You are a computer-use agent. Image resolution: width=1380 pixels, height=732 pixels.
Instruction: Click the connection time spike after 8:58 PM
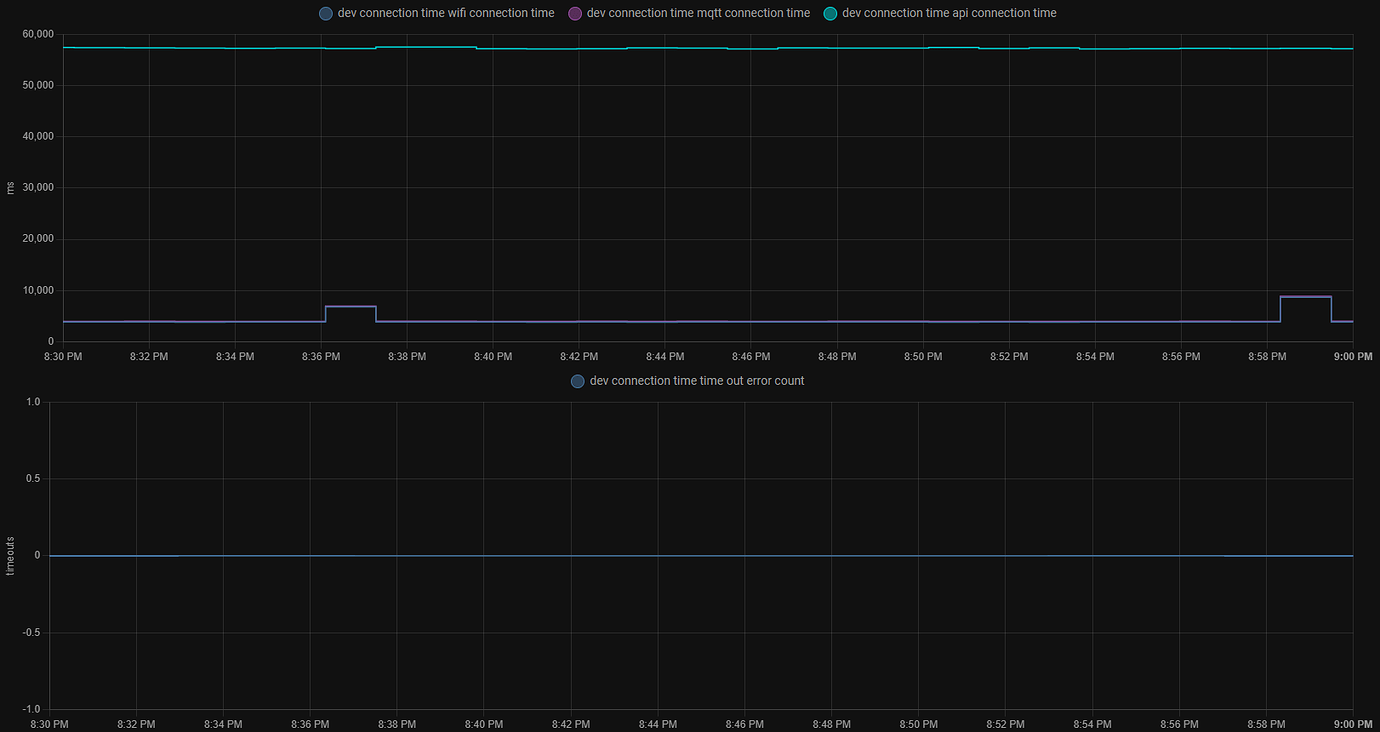(x=1305, y=297)
